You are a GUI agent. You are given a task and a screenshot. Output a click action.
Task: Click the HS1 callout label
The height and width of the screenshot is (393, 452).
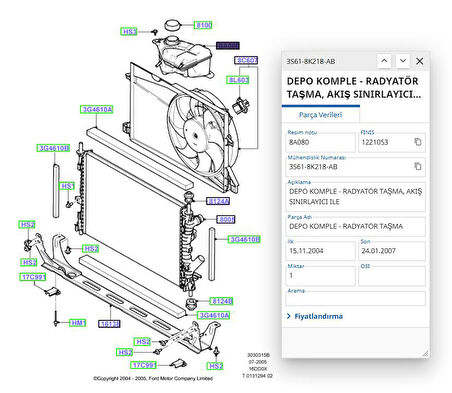[67, 186]
